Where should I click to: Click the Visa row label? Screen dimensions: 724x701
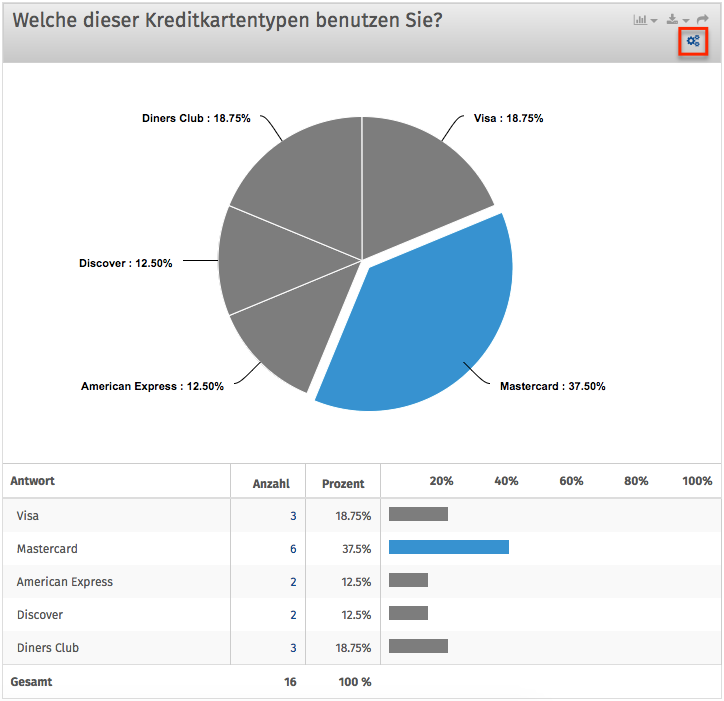[x=28, y=516]
